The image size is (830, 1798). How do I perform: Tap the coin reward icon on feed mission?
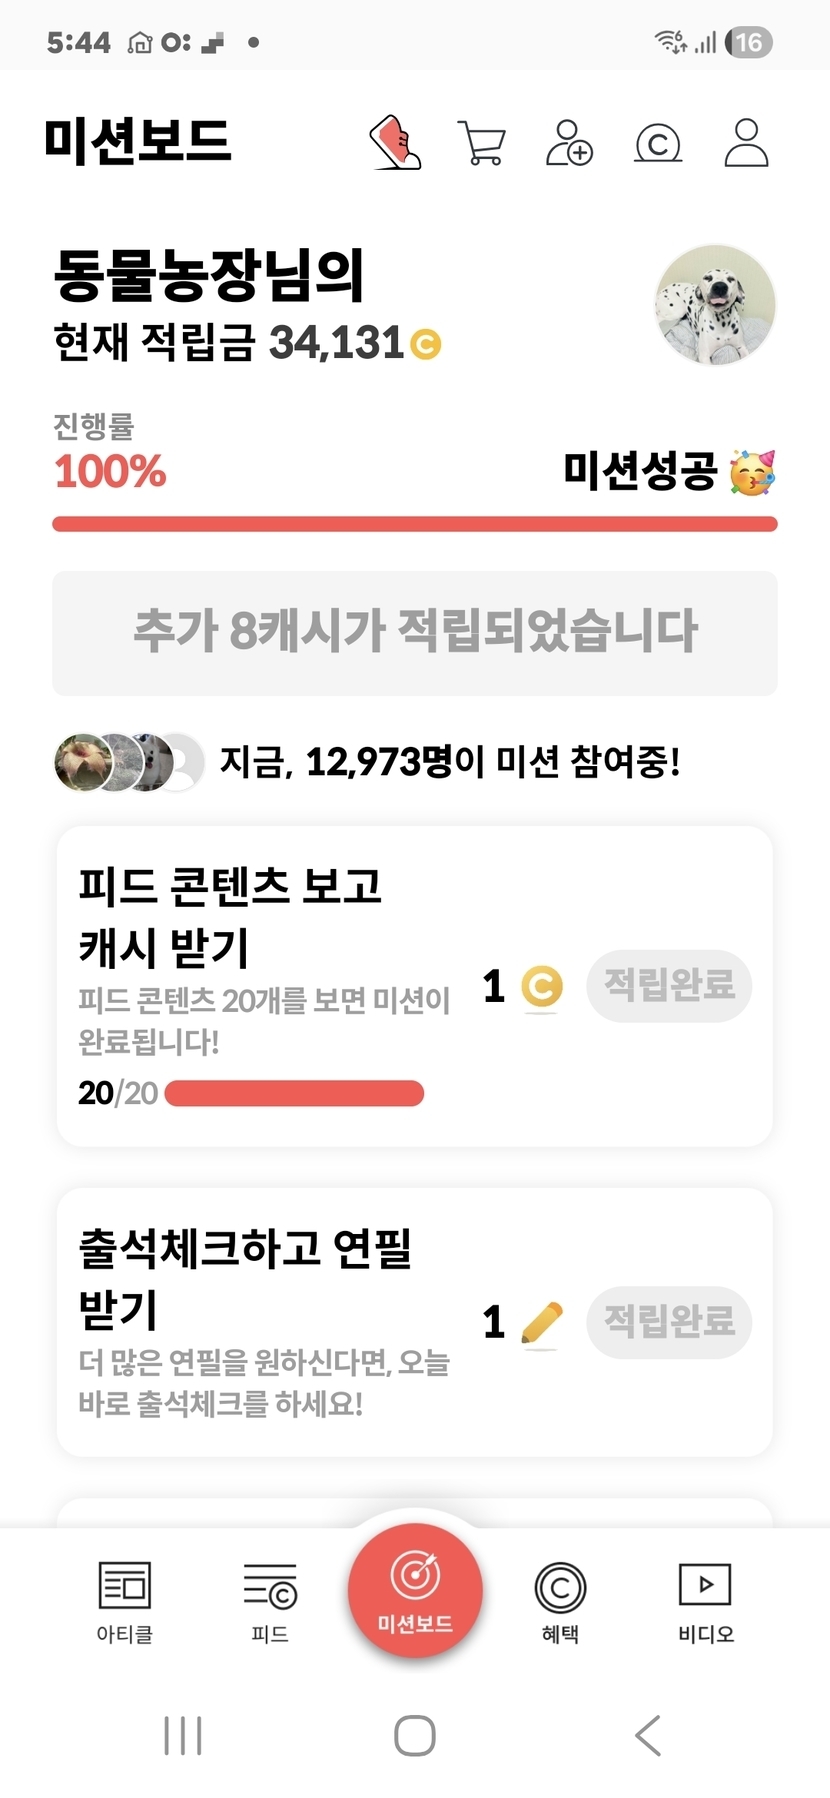click(542, 987)
